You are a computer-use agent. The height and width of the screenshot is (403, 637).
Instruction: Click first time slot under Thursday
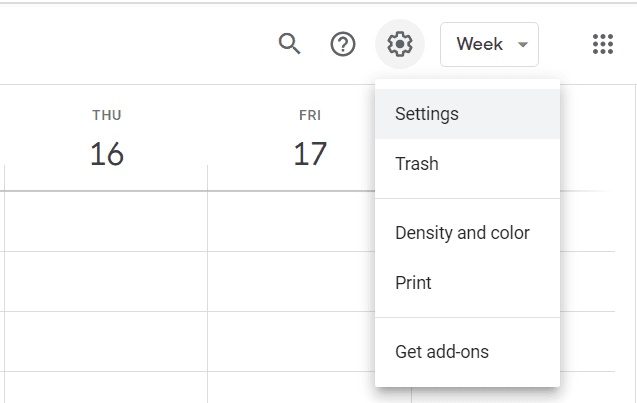[x=106, y=221]
